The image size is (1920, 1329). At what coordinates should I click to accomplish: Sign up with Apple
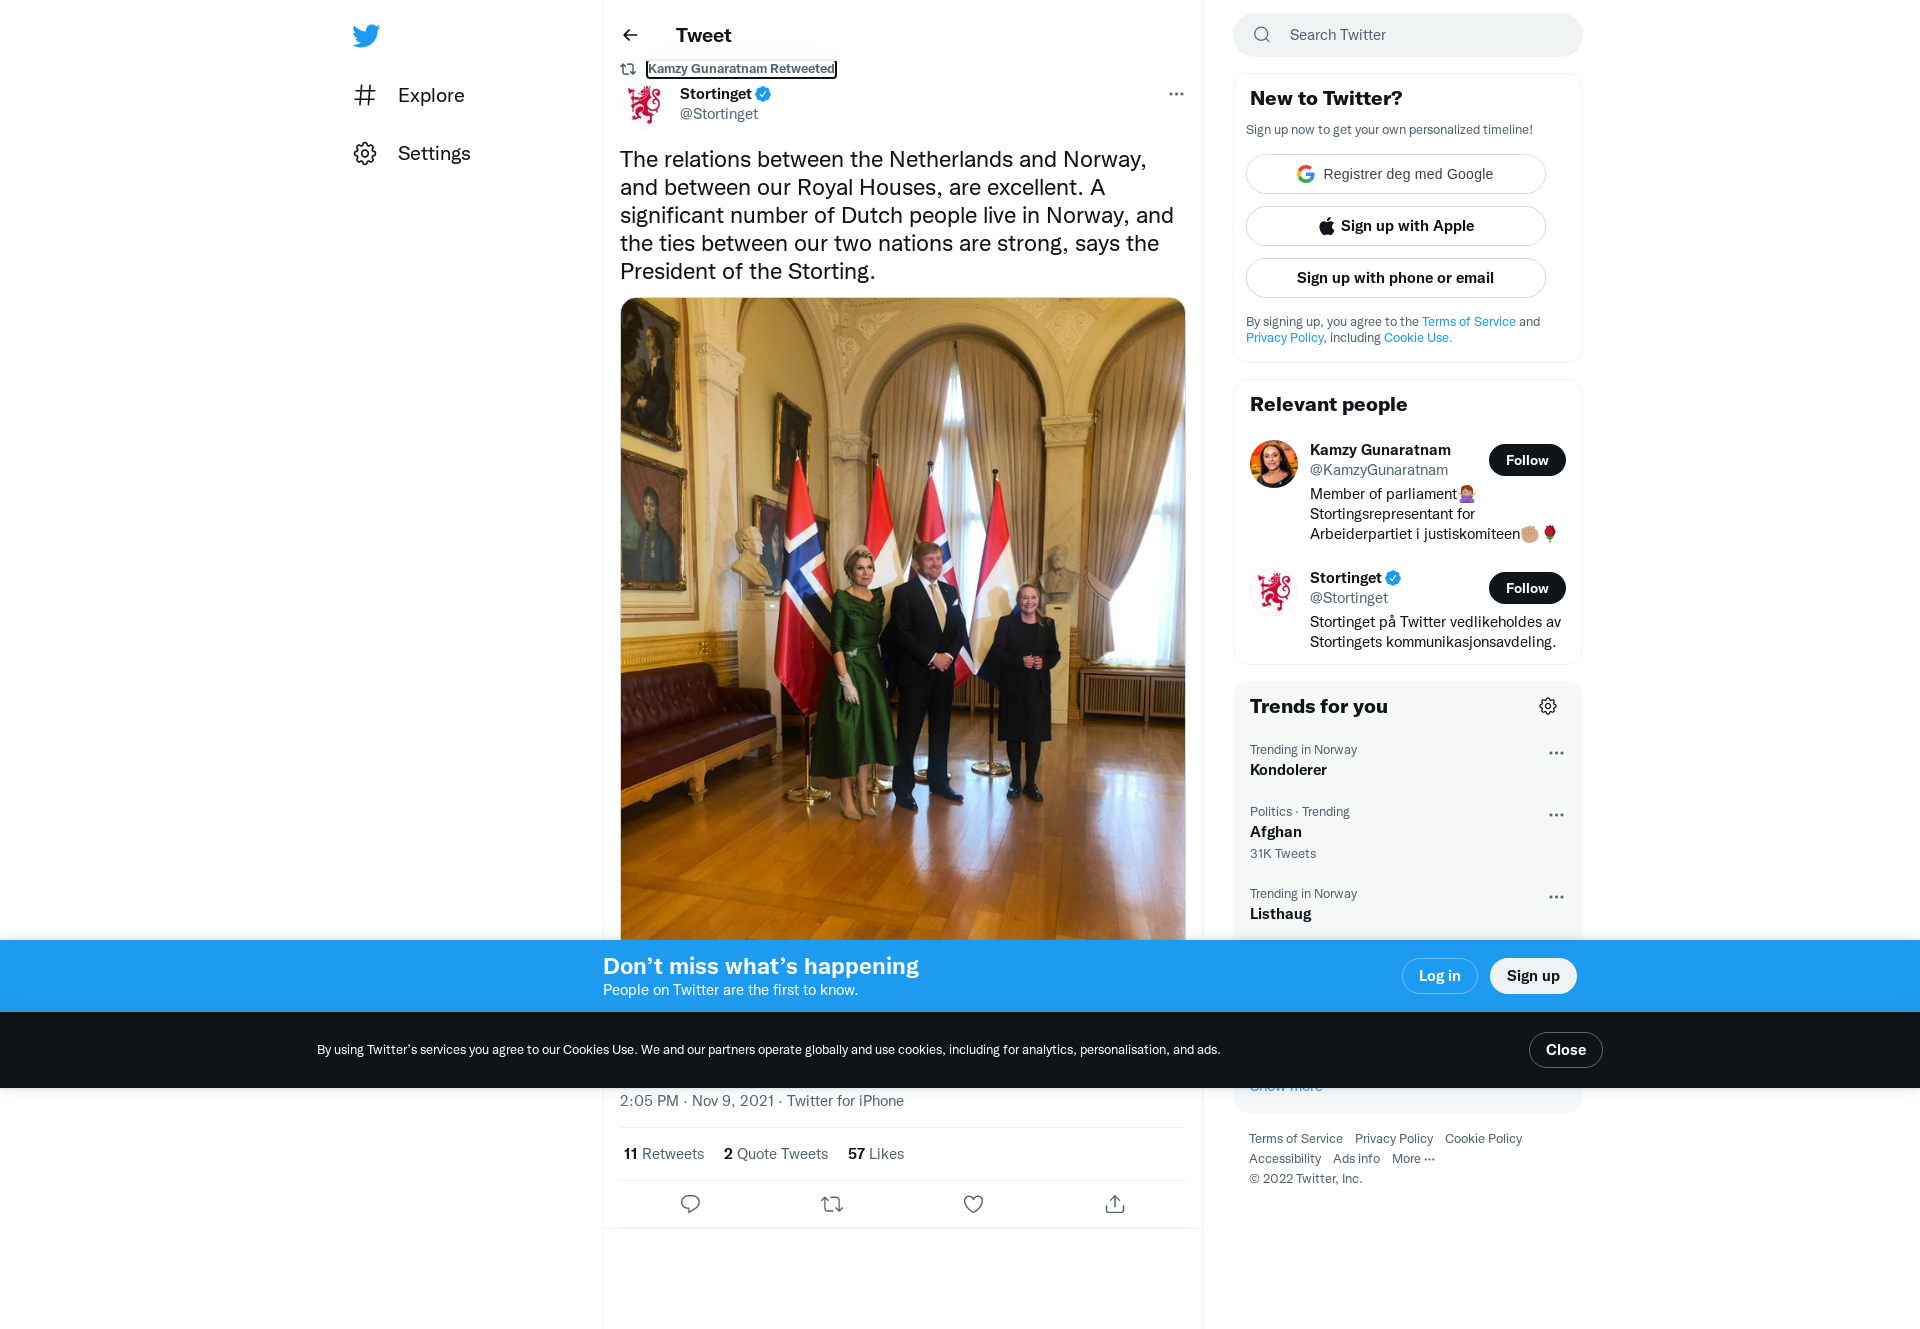[x=1396, y=226]
